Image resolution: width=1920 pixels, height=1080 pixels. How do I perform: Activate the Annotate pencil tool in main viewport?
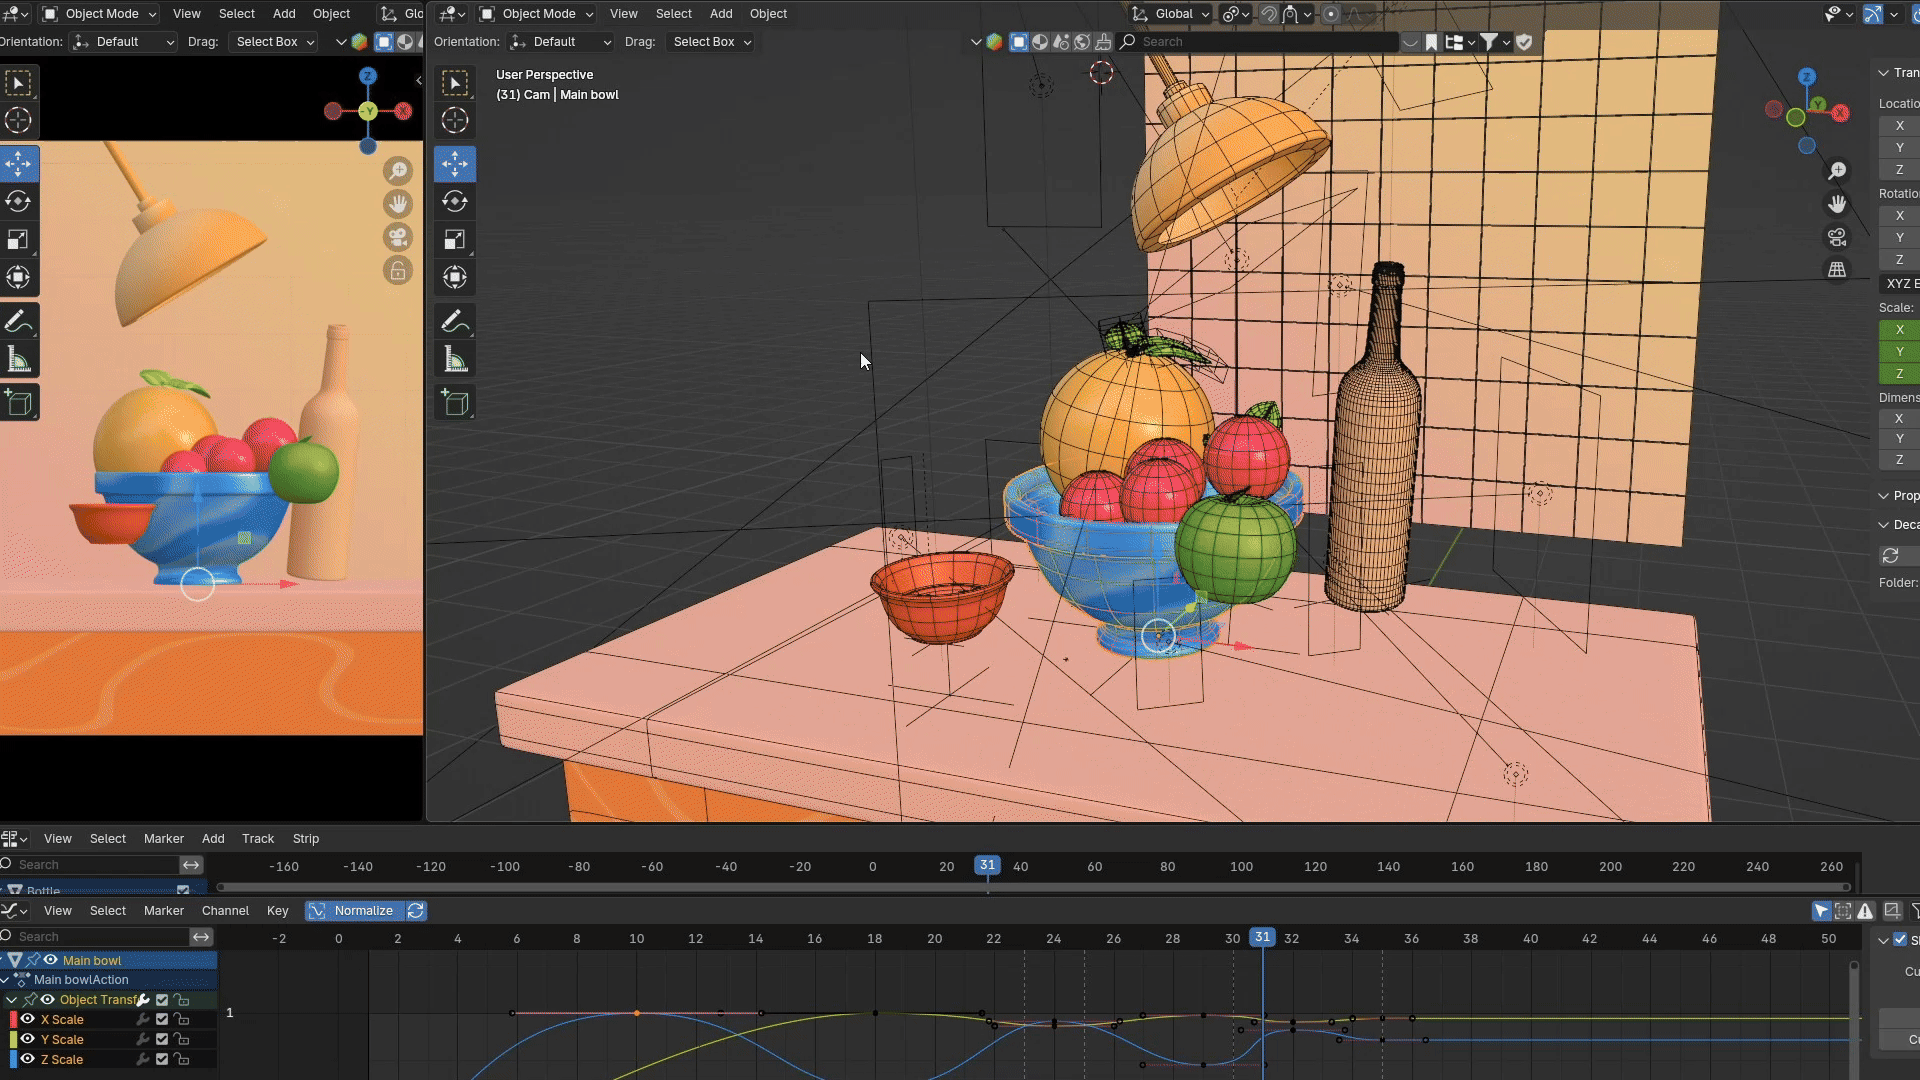[x=455, y=321]
